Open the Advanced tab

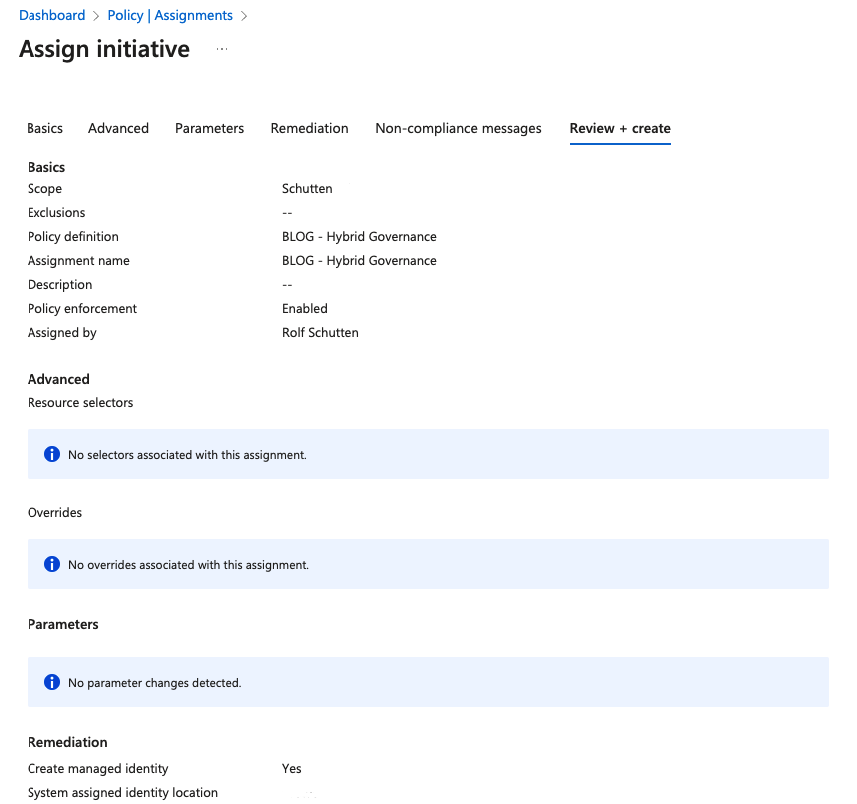[118, 129]
